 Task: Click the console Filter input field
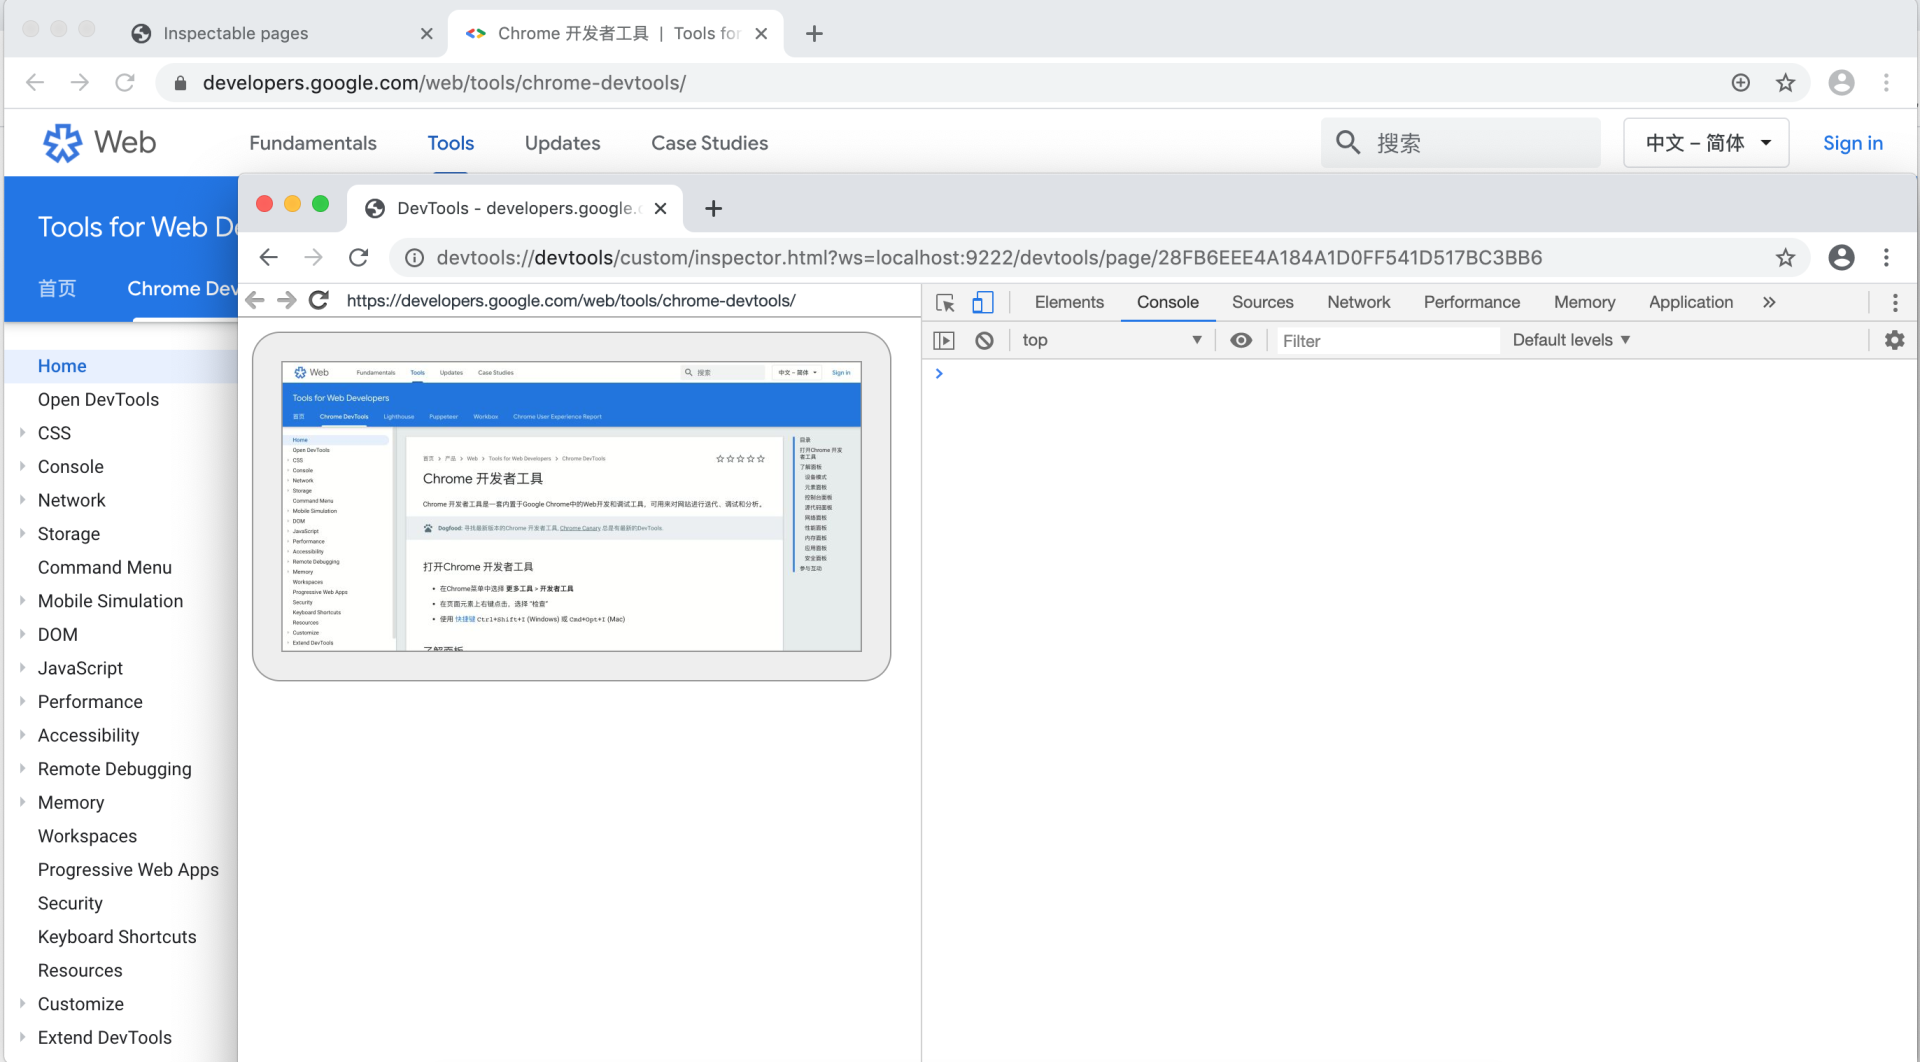click(1387, 341)
